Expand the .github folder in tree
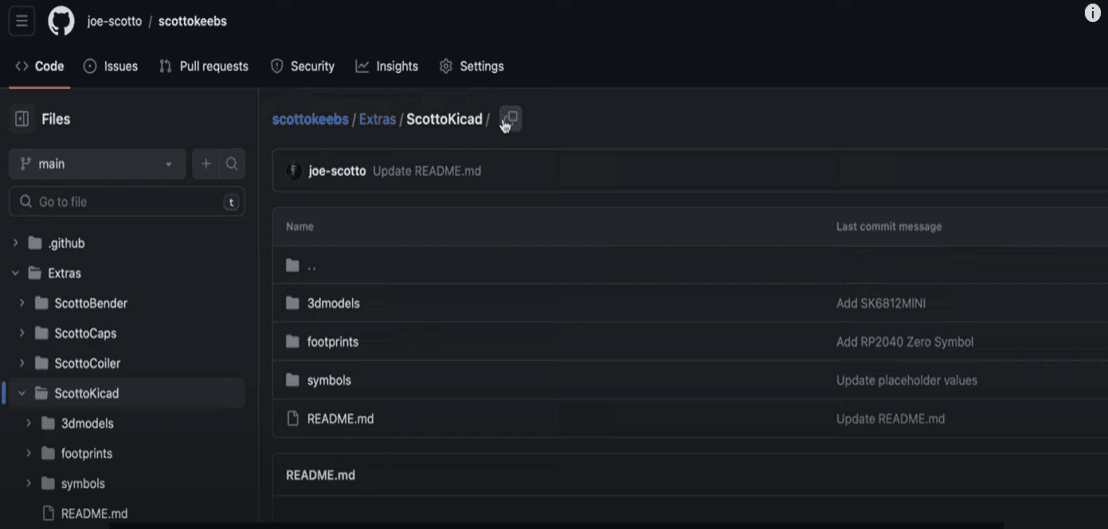This screenshot has width=1108, height=529. [x=16, y=243]
